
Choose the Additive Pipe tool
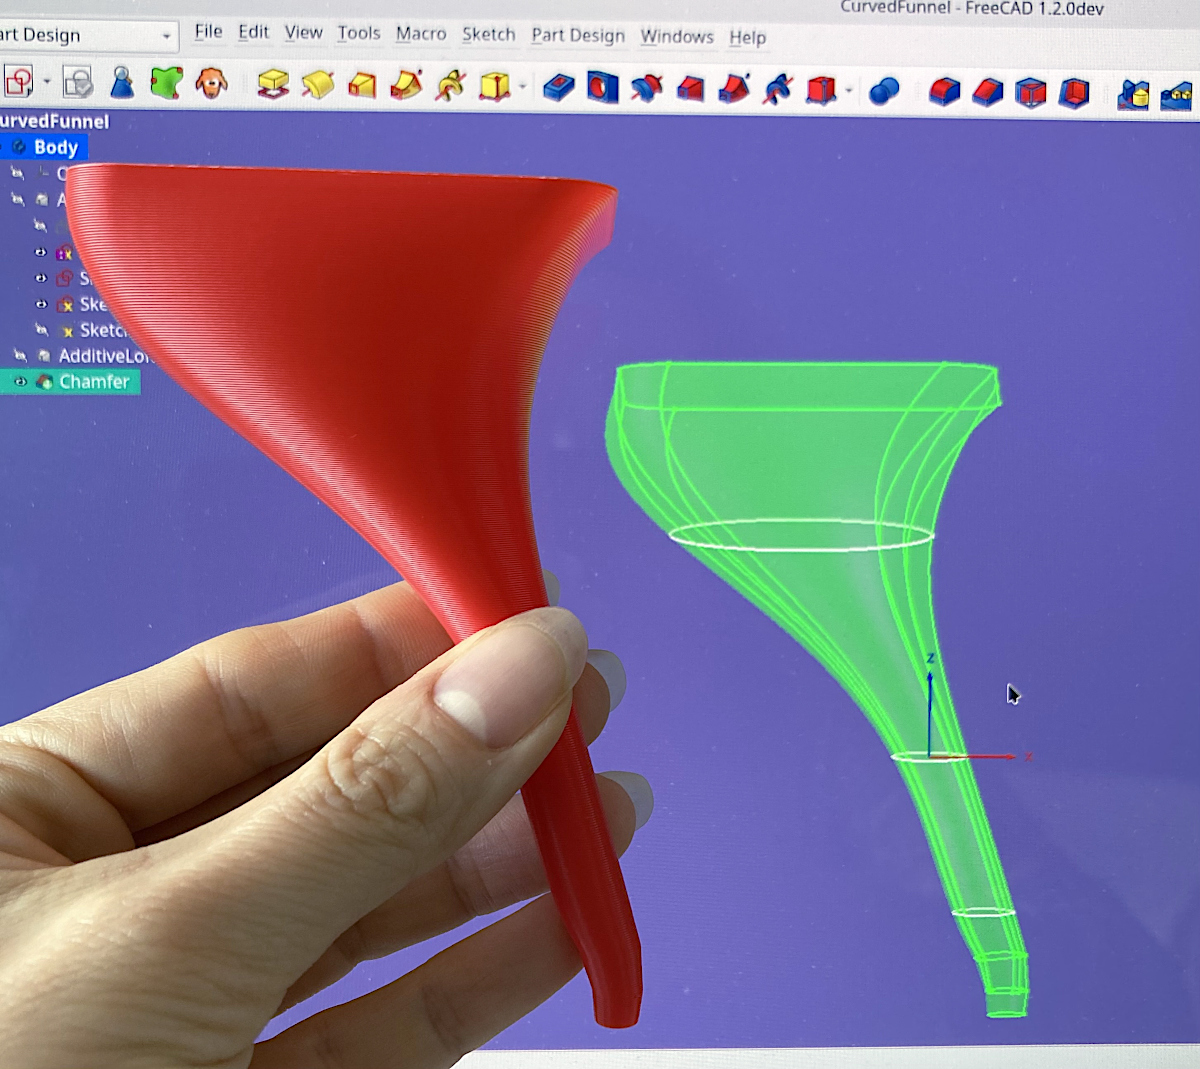pyautogui.click(x=406, y=86)
